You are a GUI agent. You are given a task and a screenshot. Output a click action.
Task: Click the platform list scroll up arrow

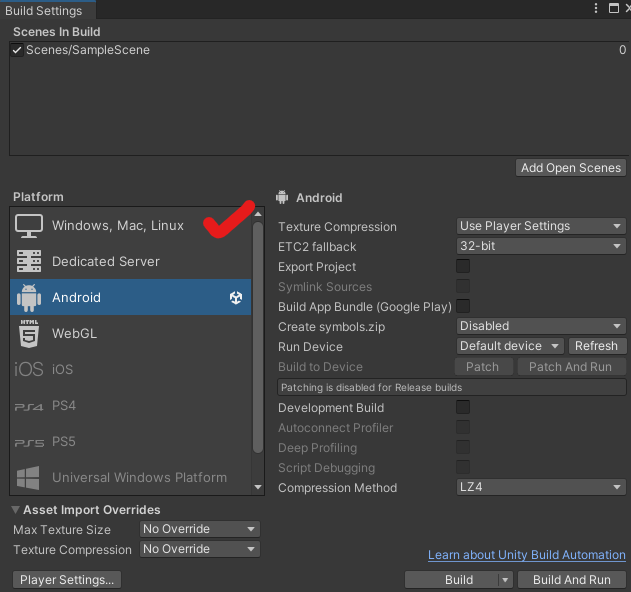click(258, 214)
